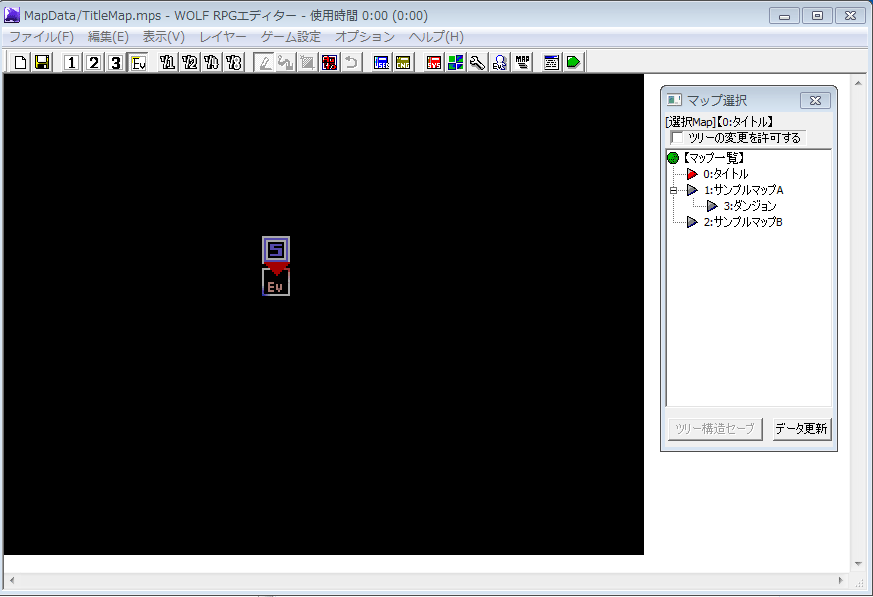Click the red auto-tile tool icon
873x597 pixels.
pos(330,62)
